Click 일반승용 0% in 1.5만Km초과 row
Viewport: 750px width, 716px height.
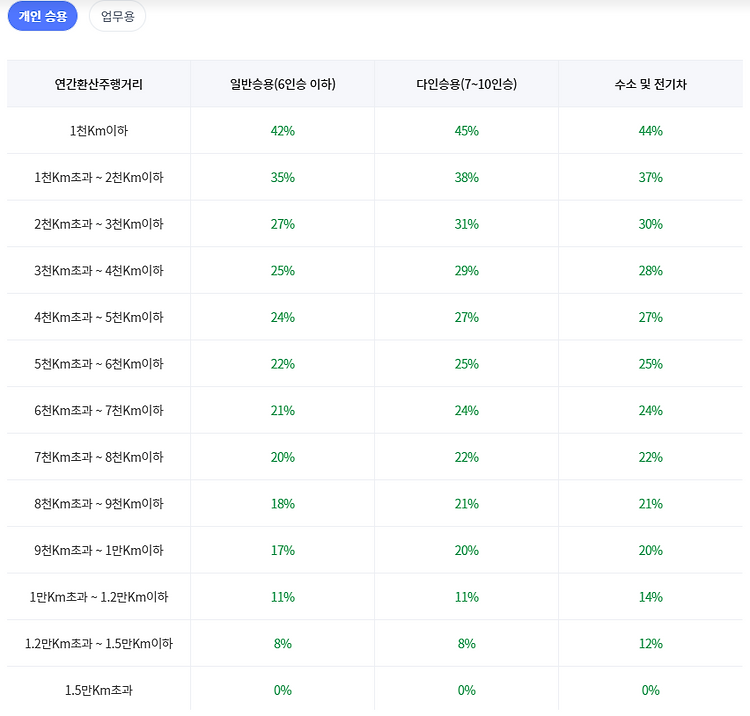(282, 690)
